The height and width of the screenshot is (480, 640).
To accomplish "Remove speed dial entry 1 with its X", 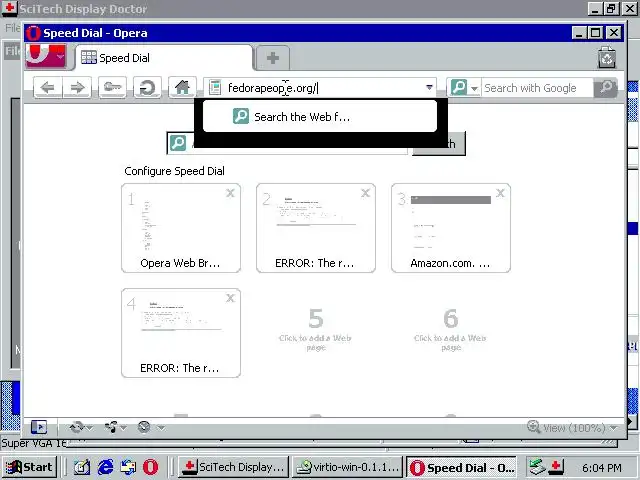I will point(230,193).
